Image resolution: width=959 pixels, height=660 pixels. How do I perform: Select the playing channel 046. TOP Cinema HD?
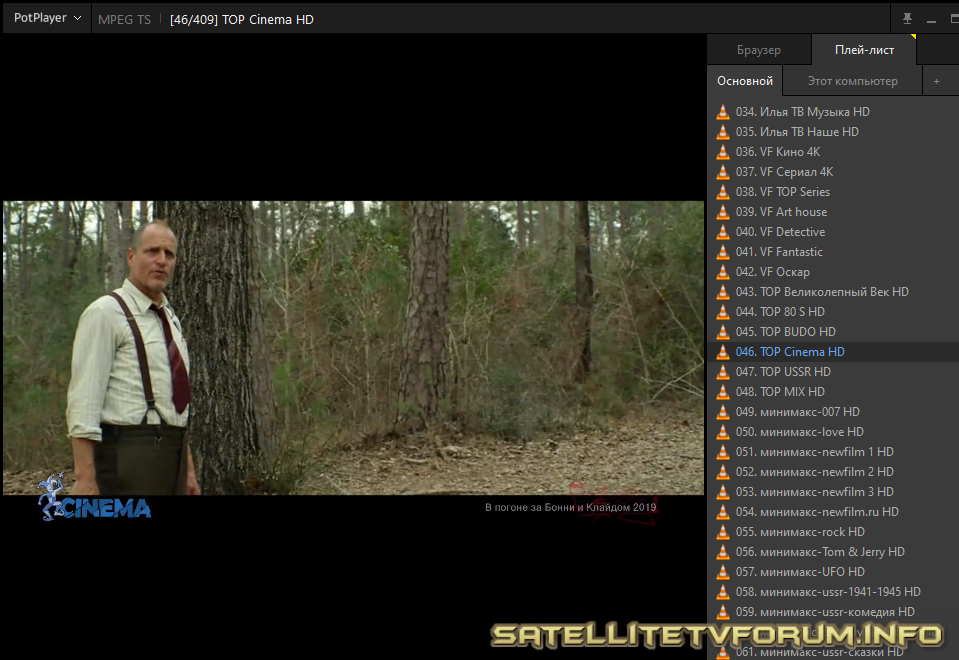pyautogui.click(x=833, y=352)
